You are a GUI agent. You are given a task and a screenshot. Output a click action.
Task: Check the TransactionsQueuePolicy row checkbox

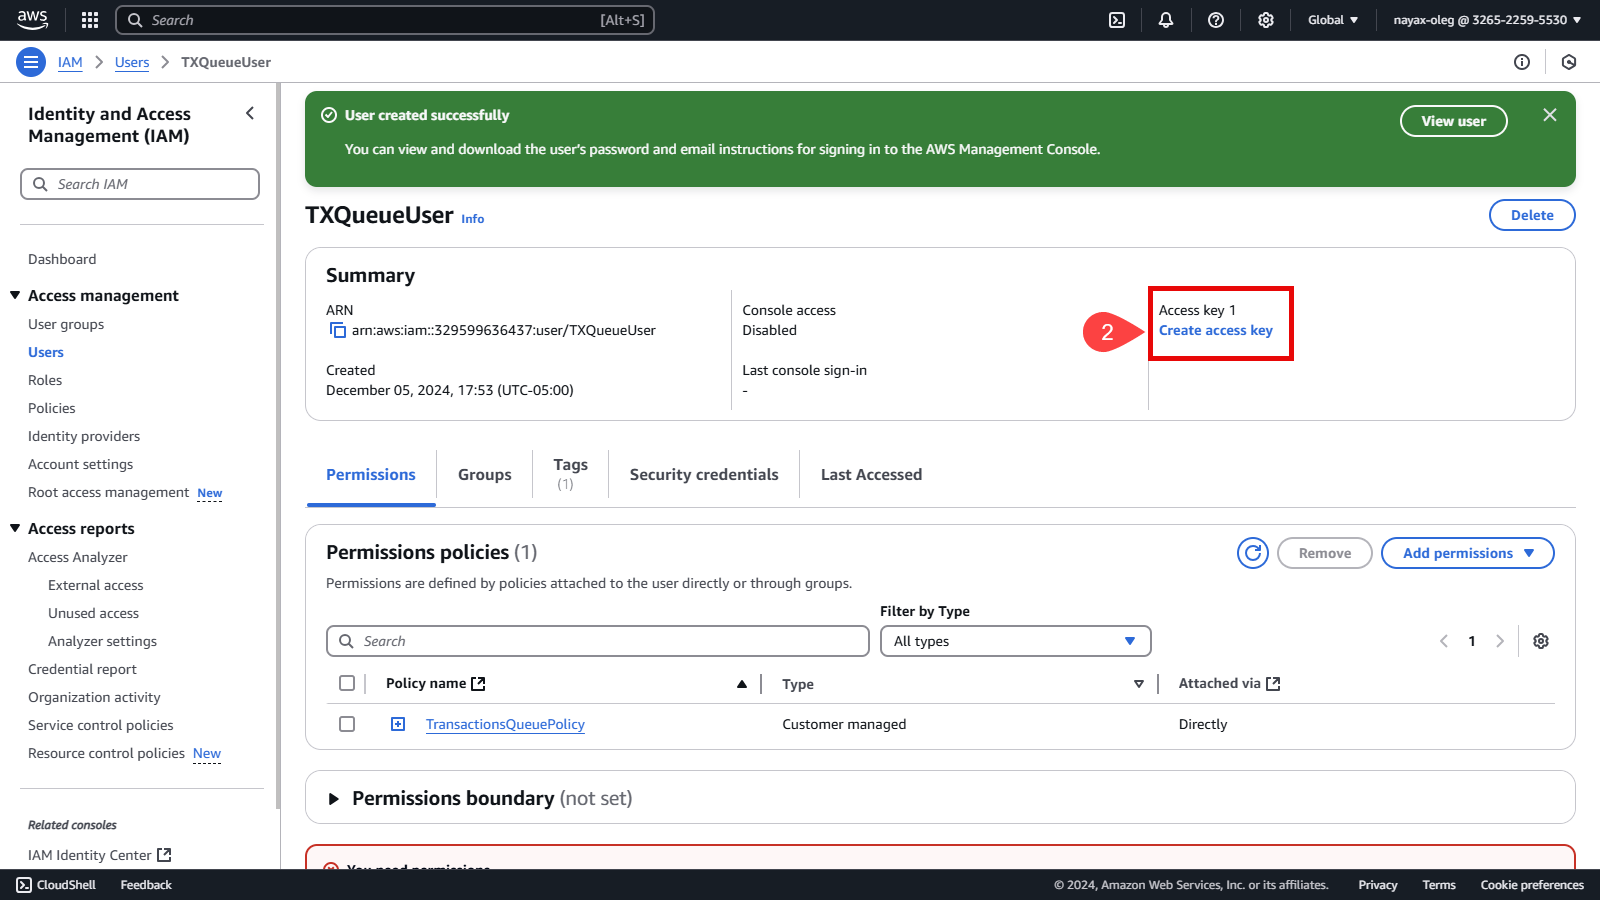click(347, 724)
